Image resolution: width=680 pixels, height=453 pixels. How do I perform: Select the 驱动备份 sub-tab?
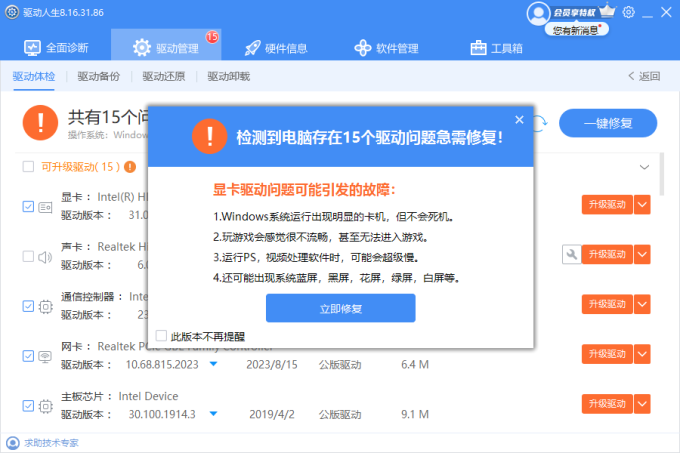pyautogui.click(x=98, y=76)
